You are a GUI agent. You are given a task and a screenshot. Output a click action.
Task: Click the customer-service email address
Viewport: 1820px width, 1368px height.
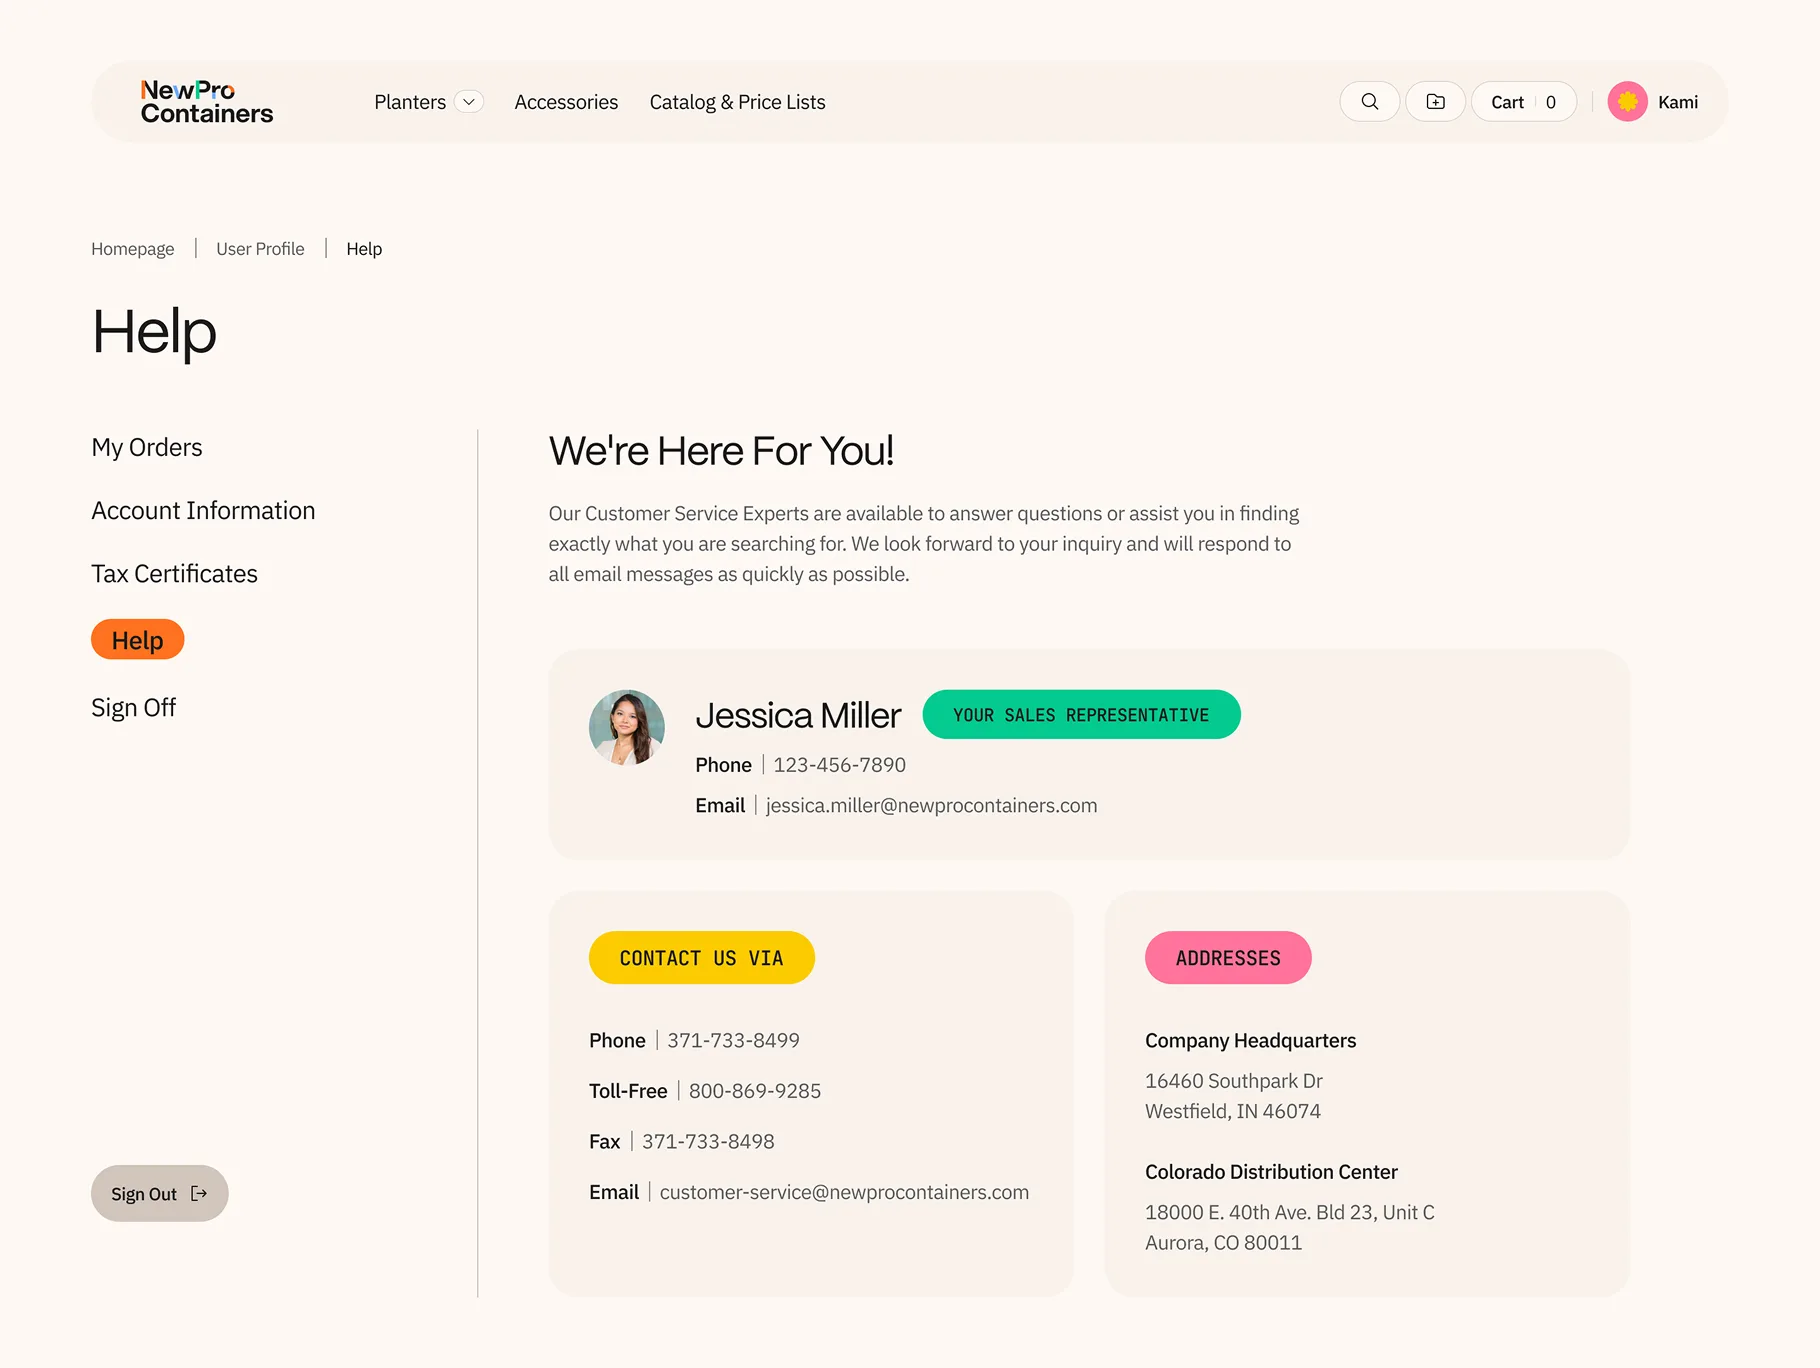(844, 1192)
